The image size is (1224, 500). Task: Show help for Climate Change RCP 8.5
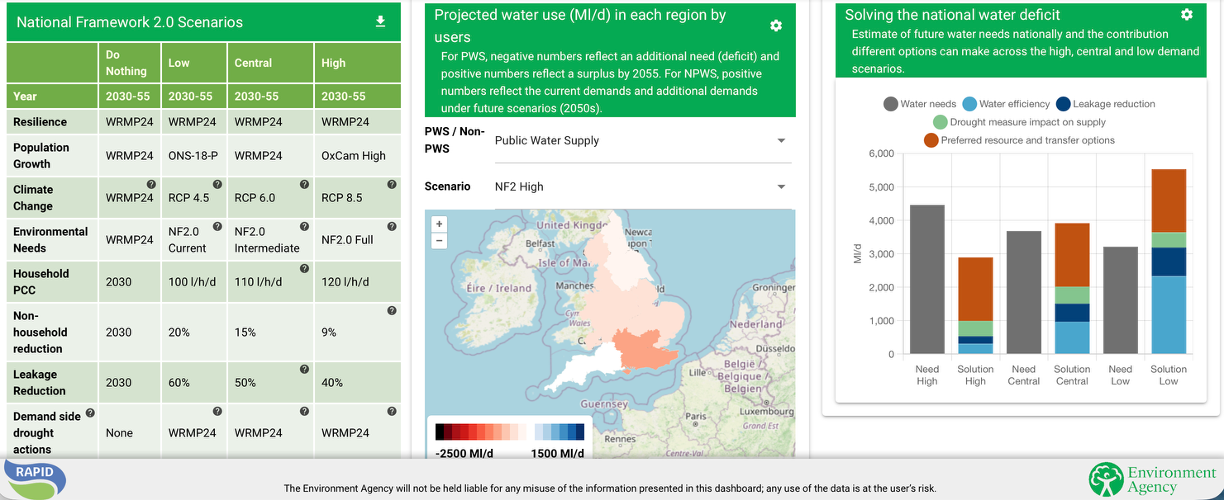coord(391,185)
